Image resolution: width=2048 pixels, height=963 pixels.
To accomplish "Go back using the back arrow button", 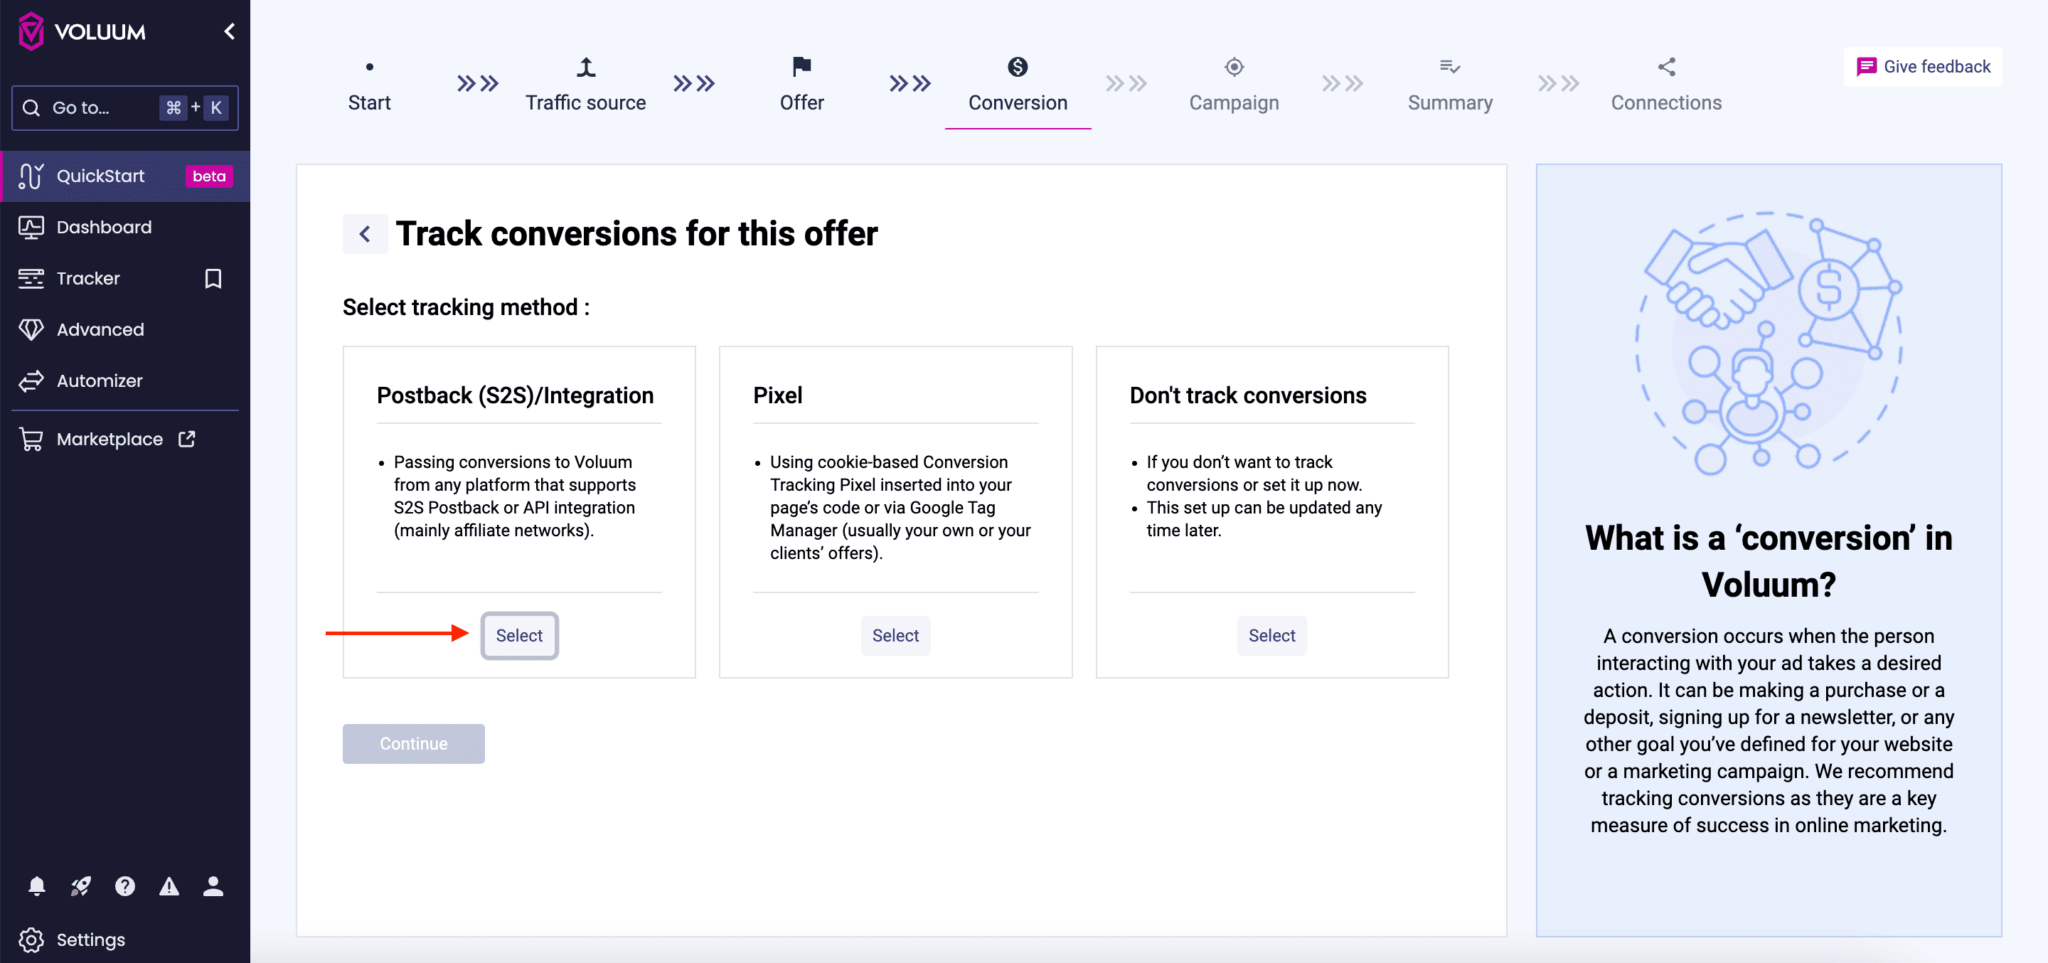I will [365, 233].
